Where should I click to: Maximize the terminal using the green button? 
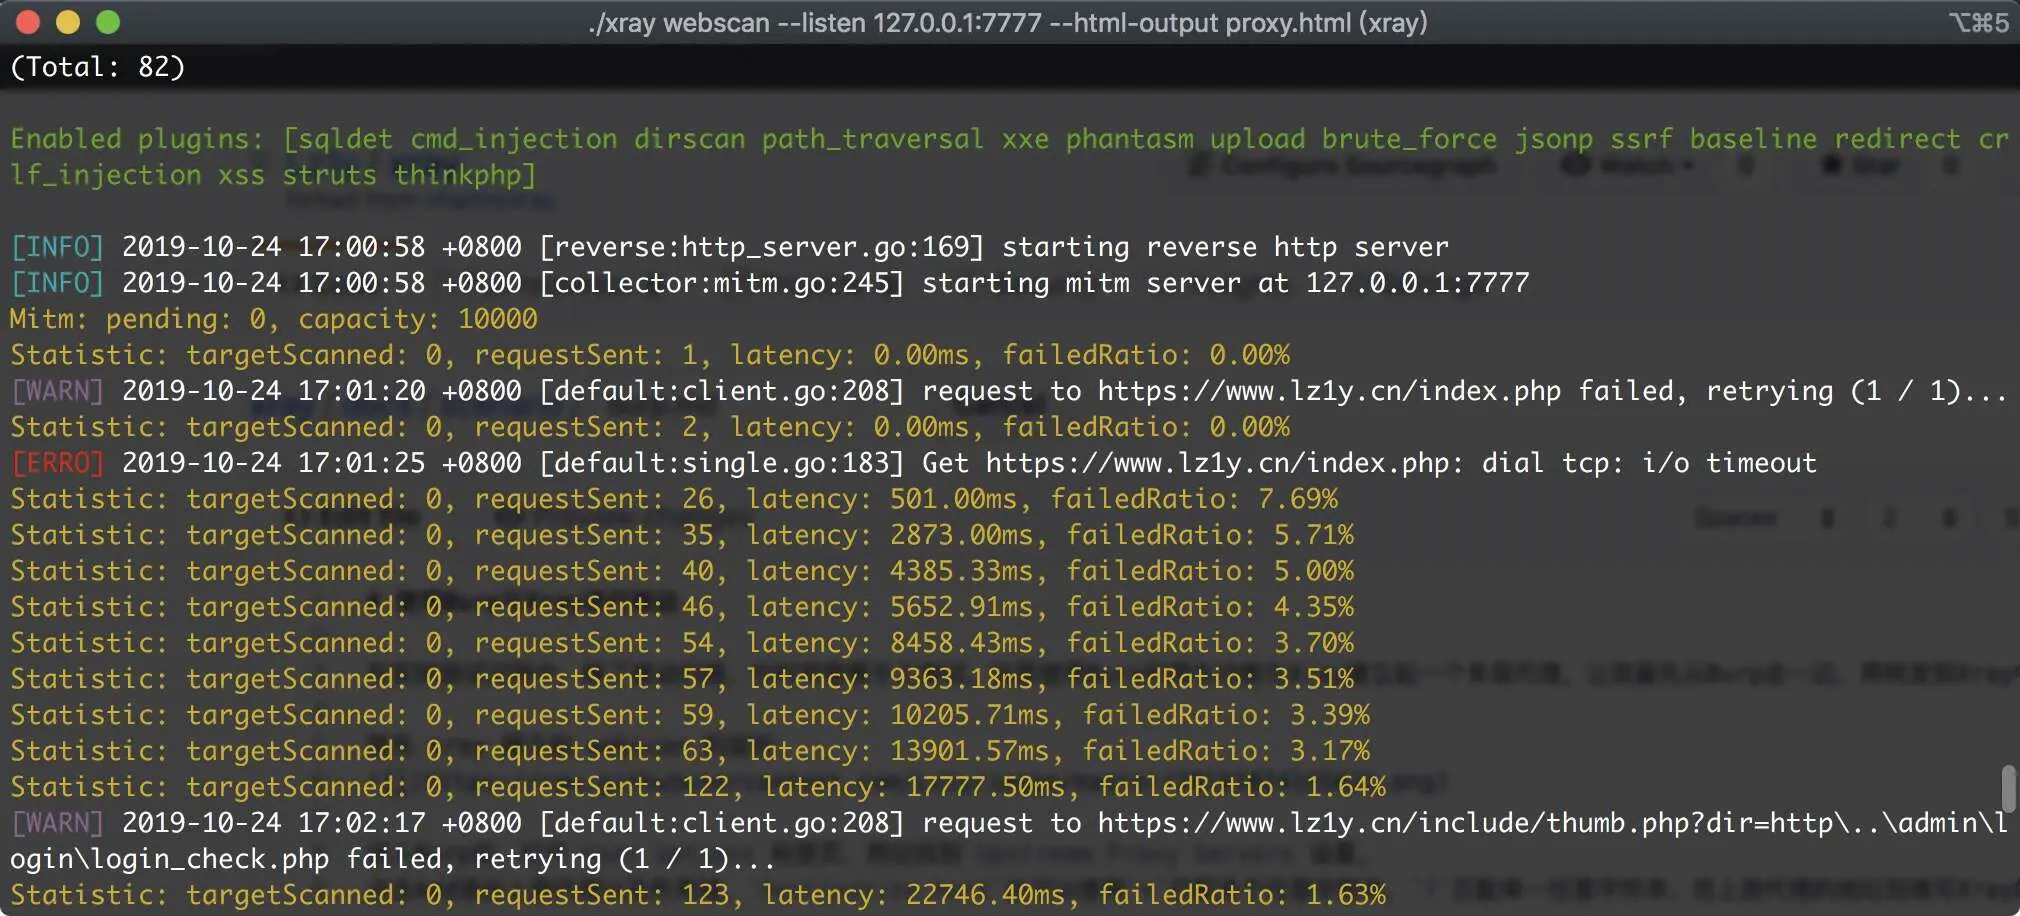[x=108, y=22]
